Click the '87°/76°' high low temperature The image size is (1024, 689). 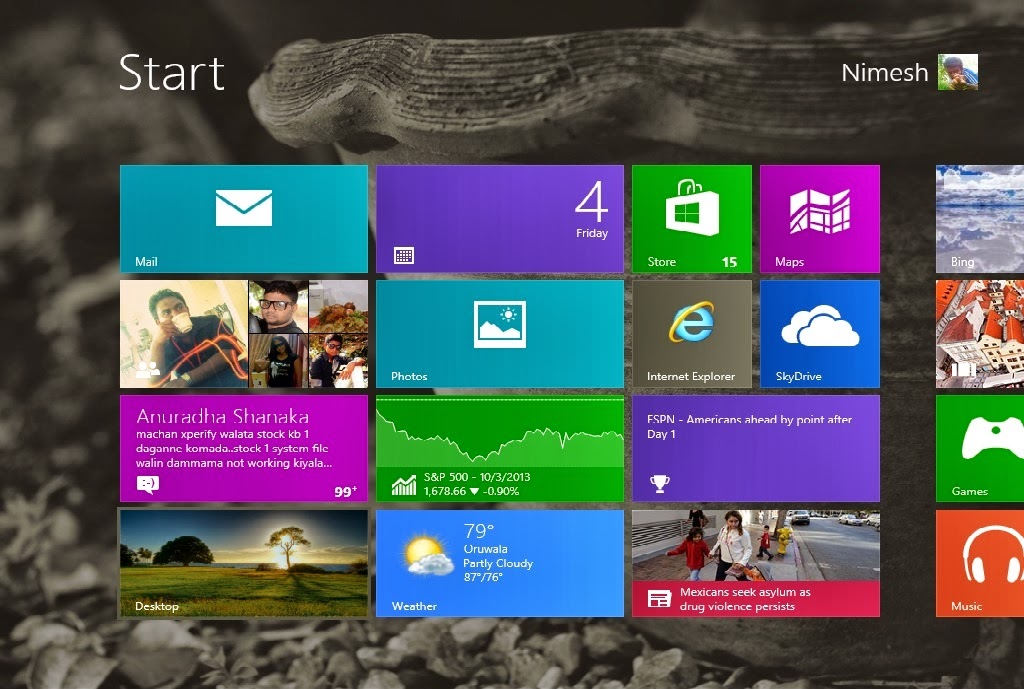483,577
